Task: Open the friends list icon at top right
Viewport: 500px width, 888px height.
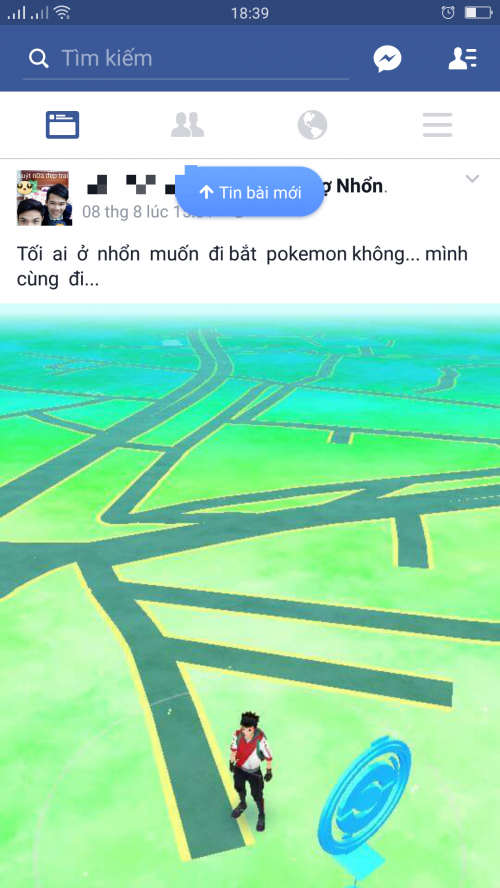Action: [463, 58]
